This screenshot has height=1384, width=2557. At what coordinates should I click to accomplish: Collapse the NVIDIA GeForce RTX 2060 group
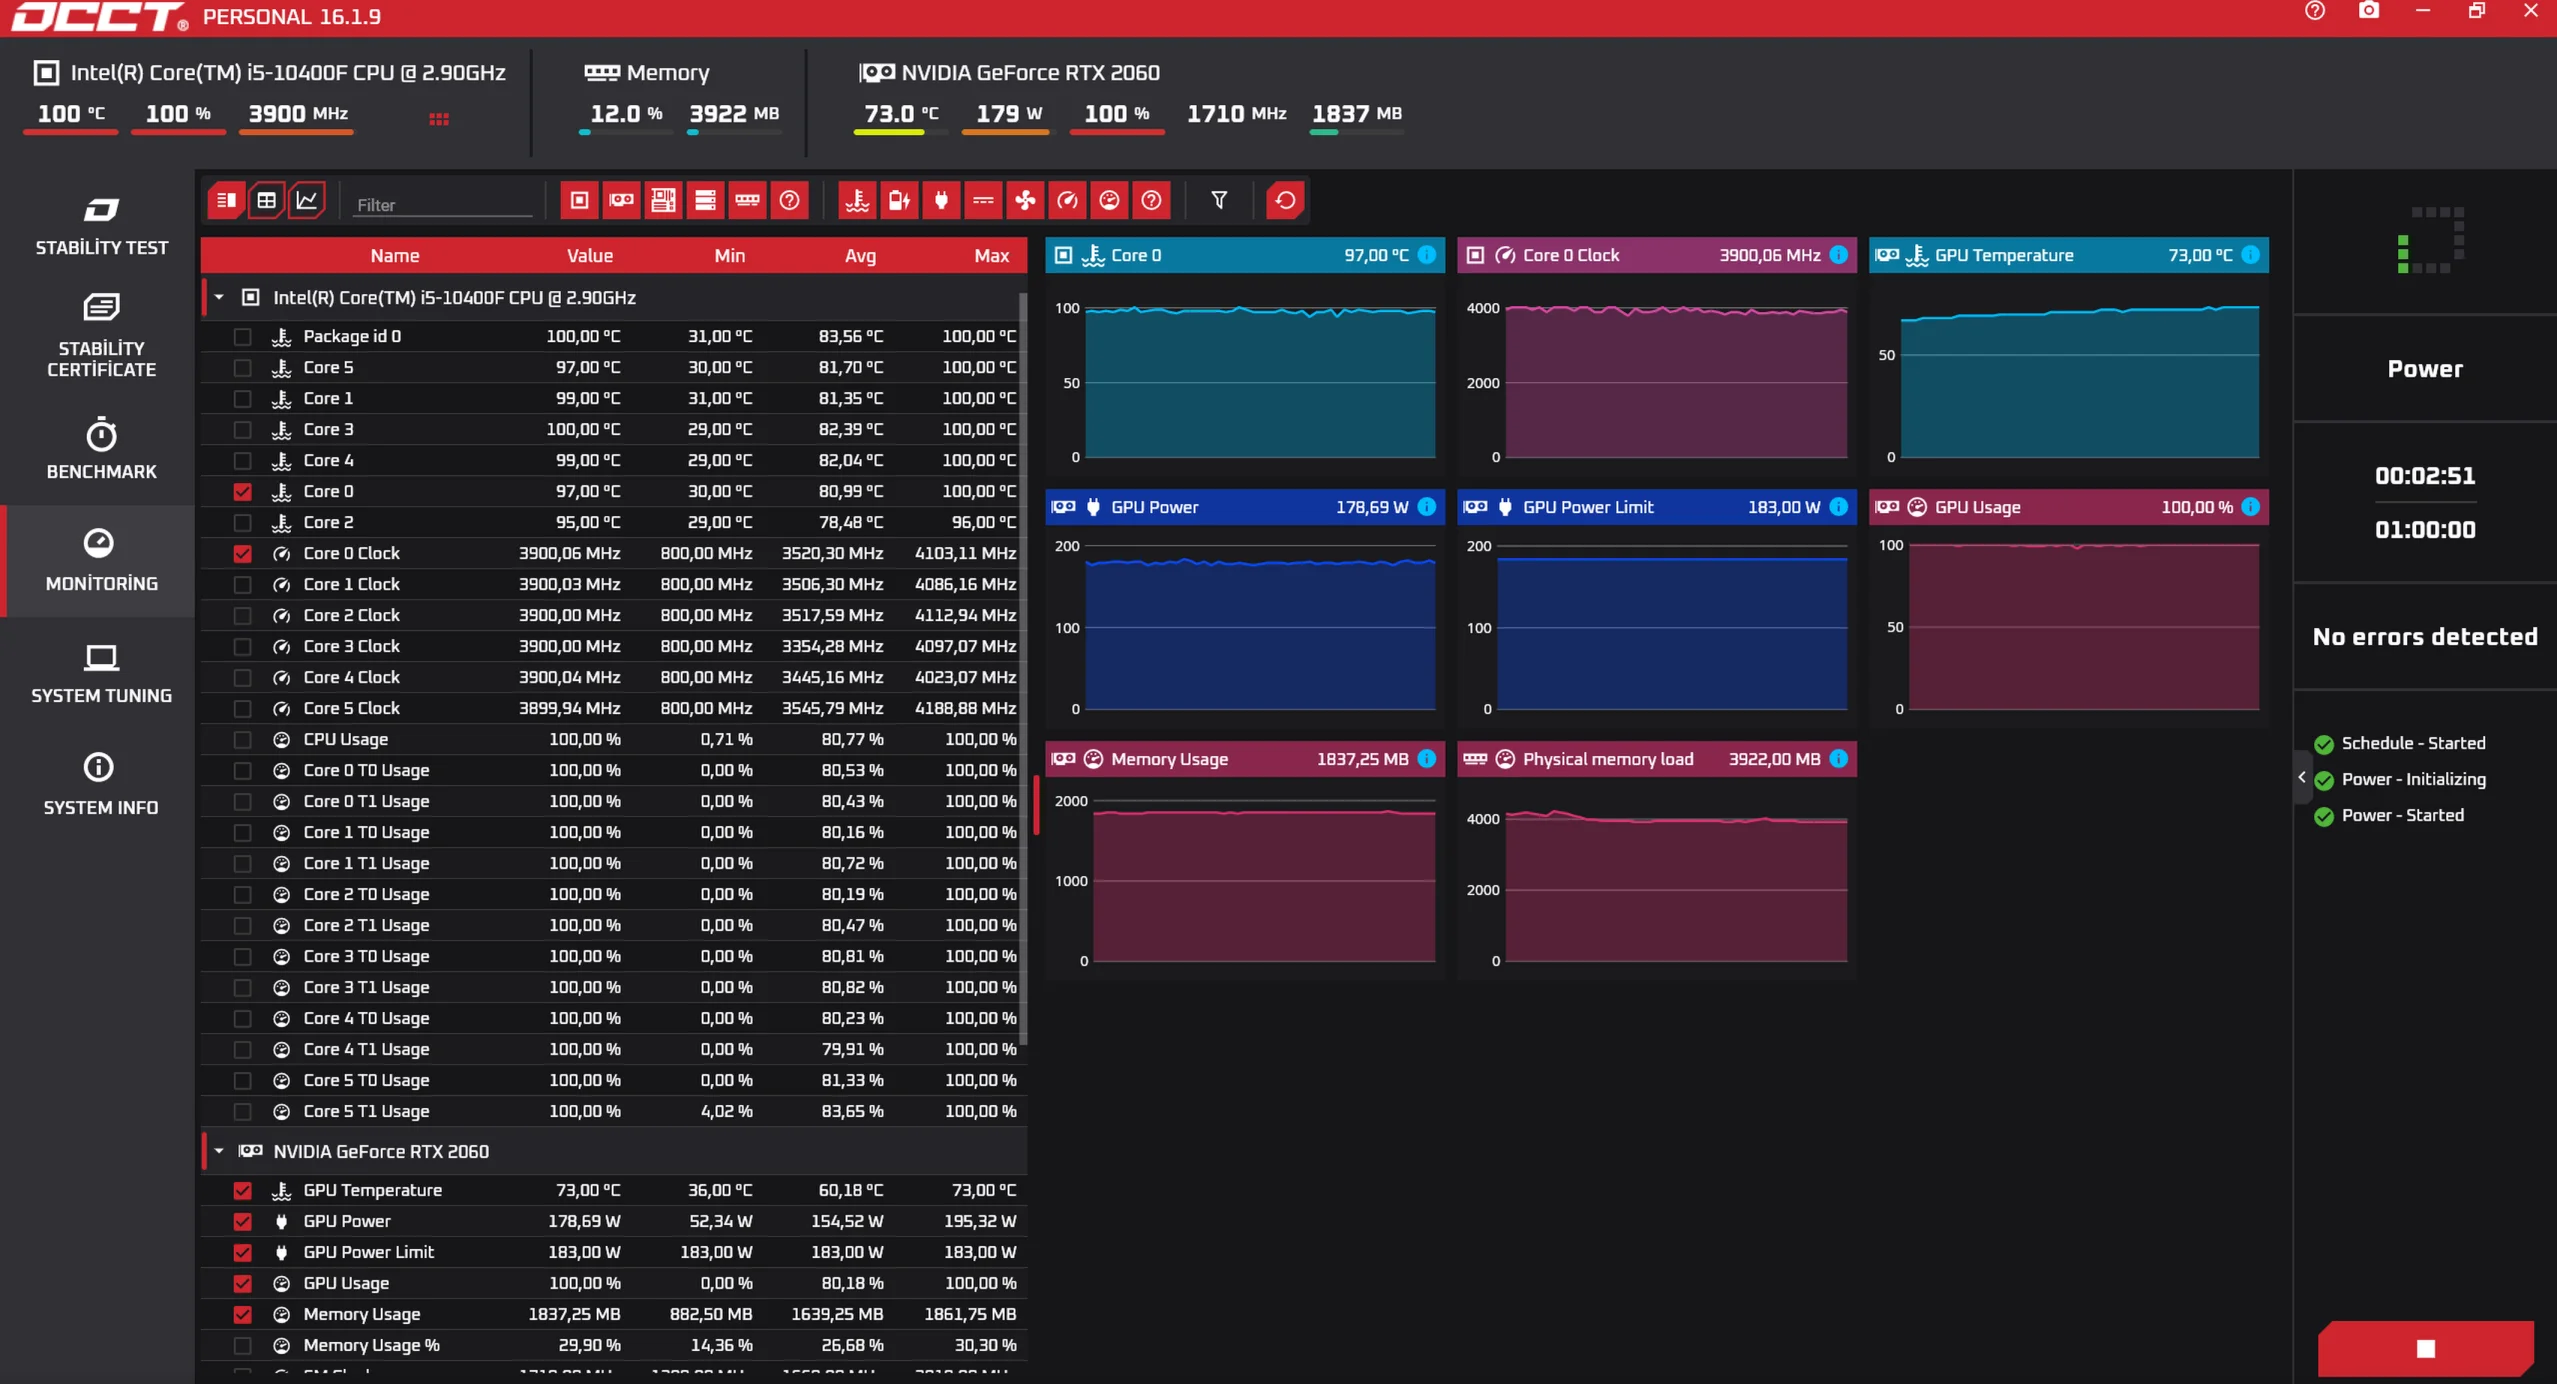tap(219, 1152)
